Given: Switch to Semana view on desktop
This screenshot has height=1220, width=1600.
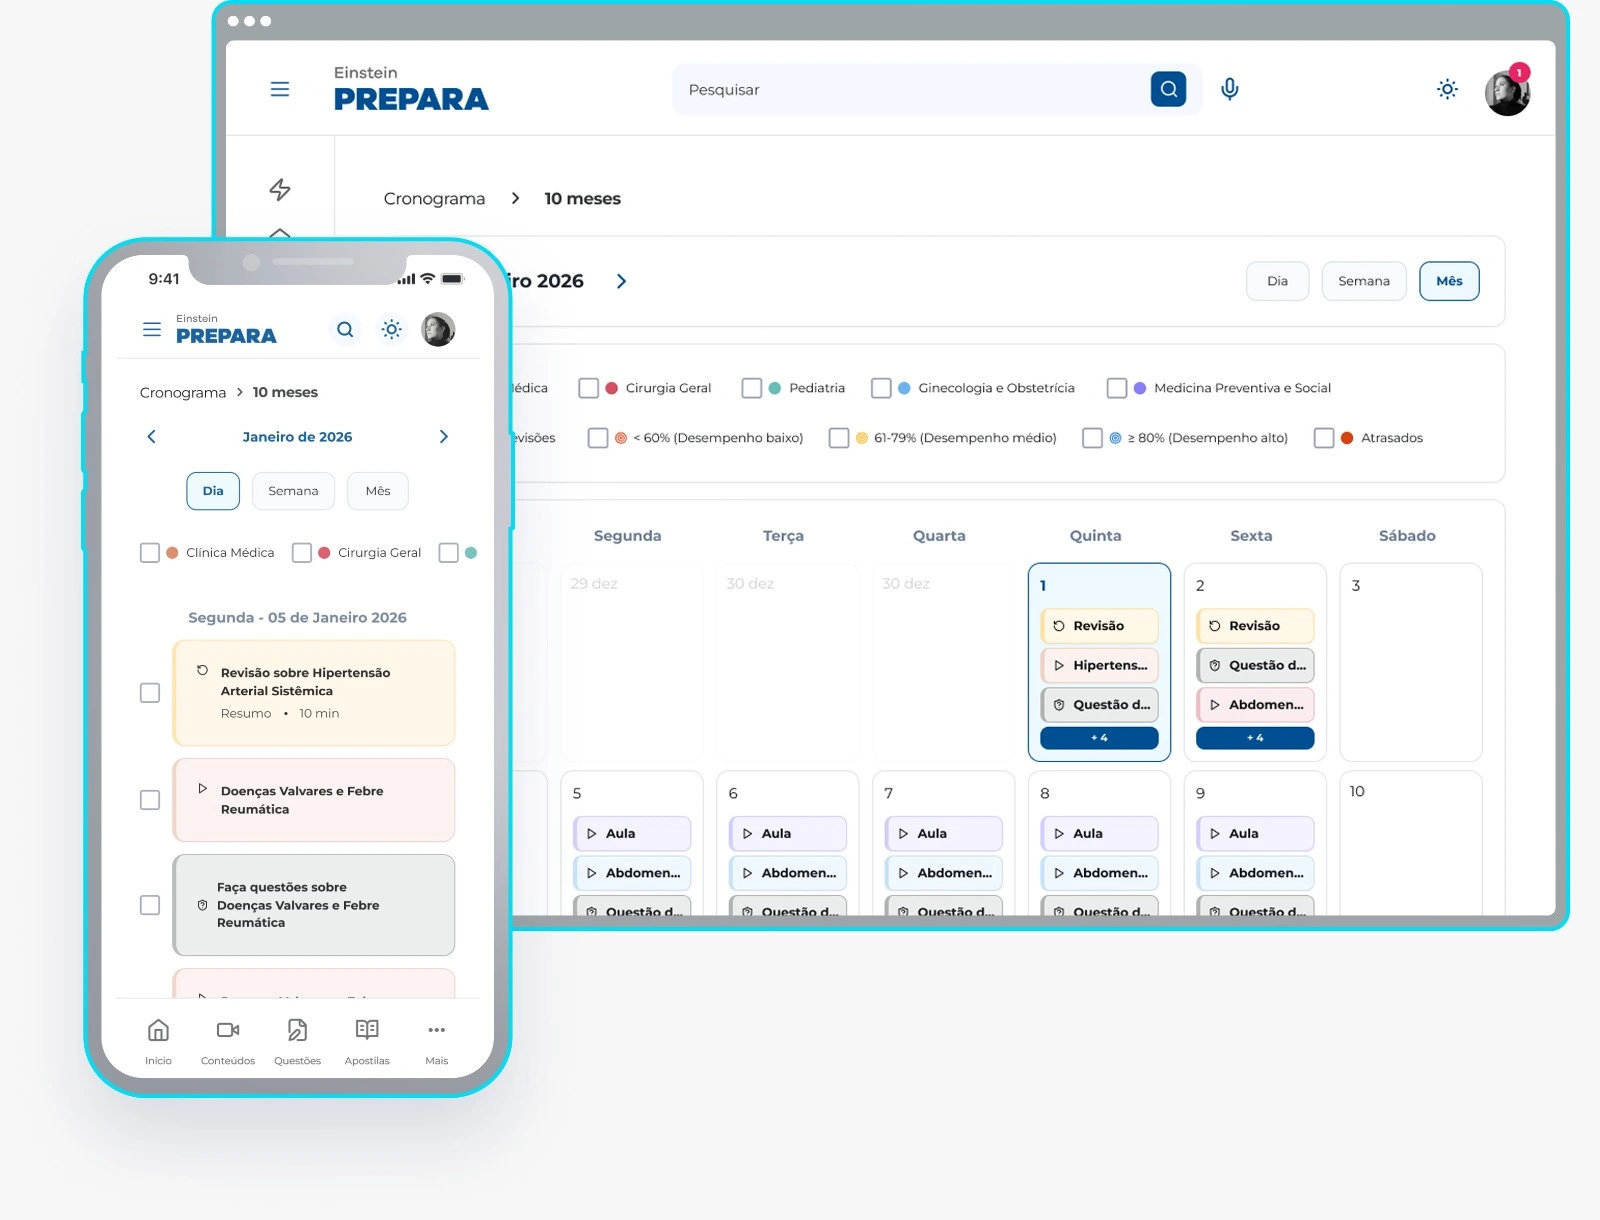Looking at the screenshot, I should (x=1363, y=281).
